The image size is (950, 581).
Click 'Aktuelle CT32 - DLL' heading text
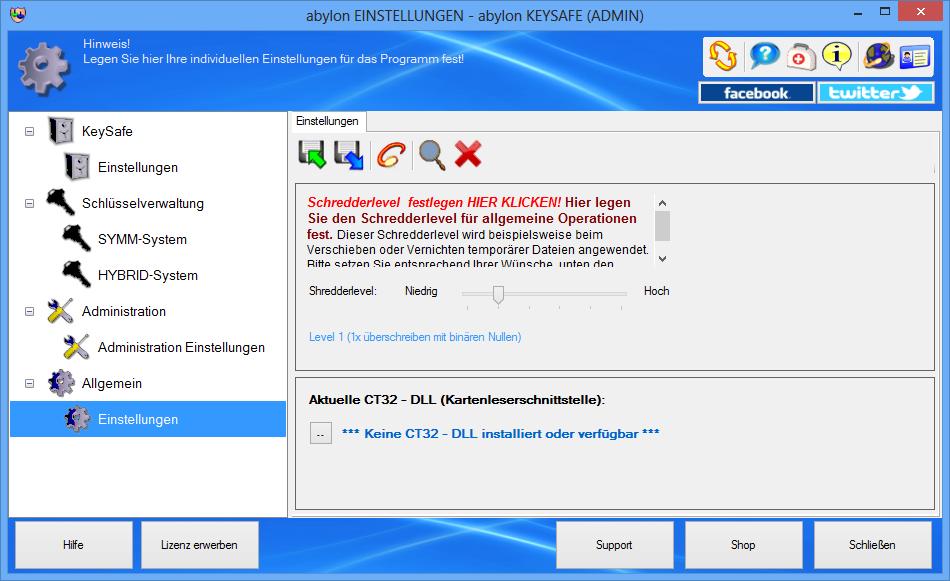coord(457,400)
